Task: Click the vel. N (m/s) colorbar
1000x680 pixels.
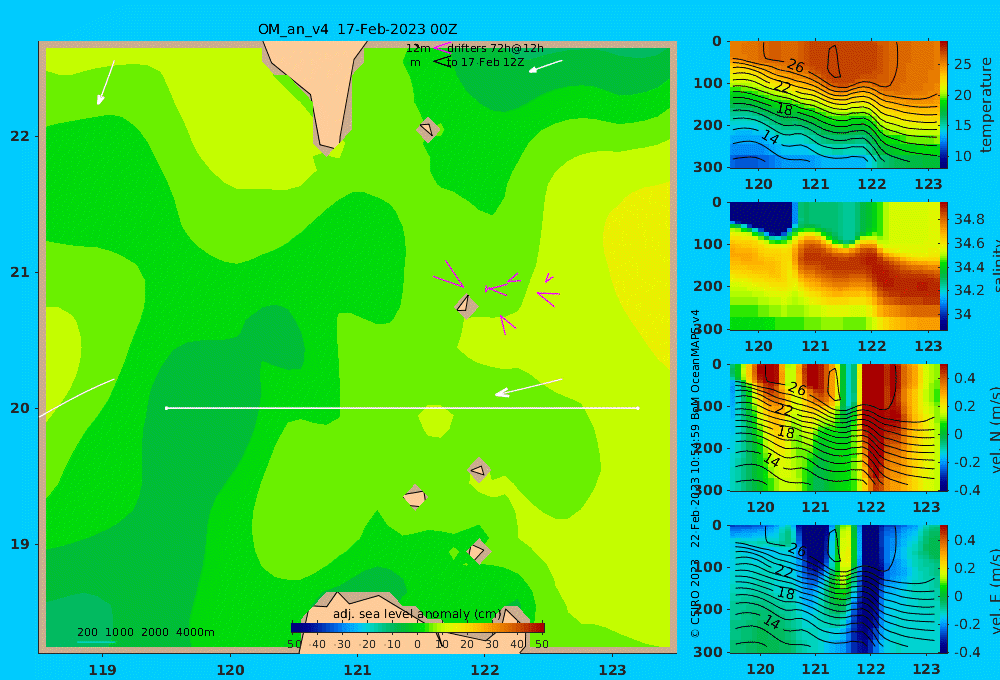Action: (943, 427)
